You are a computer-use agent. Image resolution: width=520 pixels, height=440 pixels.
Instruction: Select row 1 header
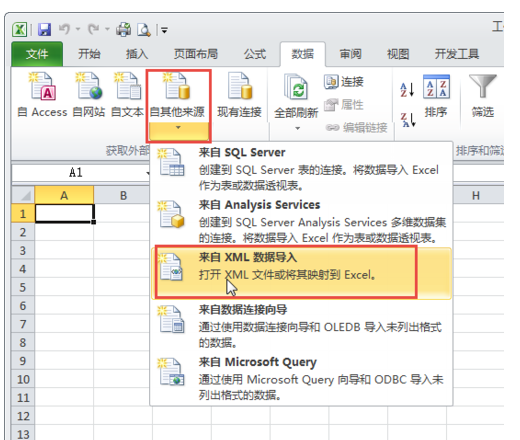click(23, 213)
